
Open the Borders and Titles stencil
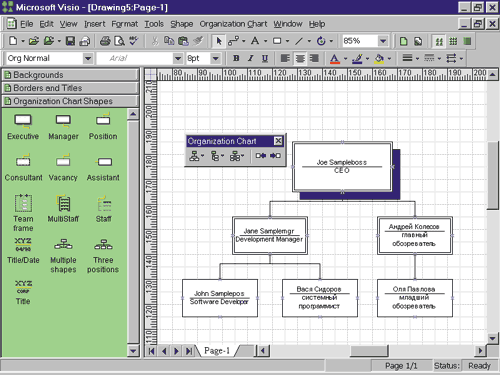click(x=71, y=88)
